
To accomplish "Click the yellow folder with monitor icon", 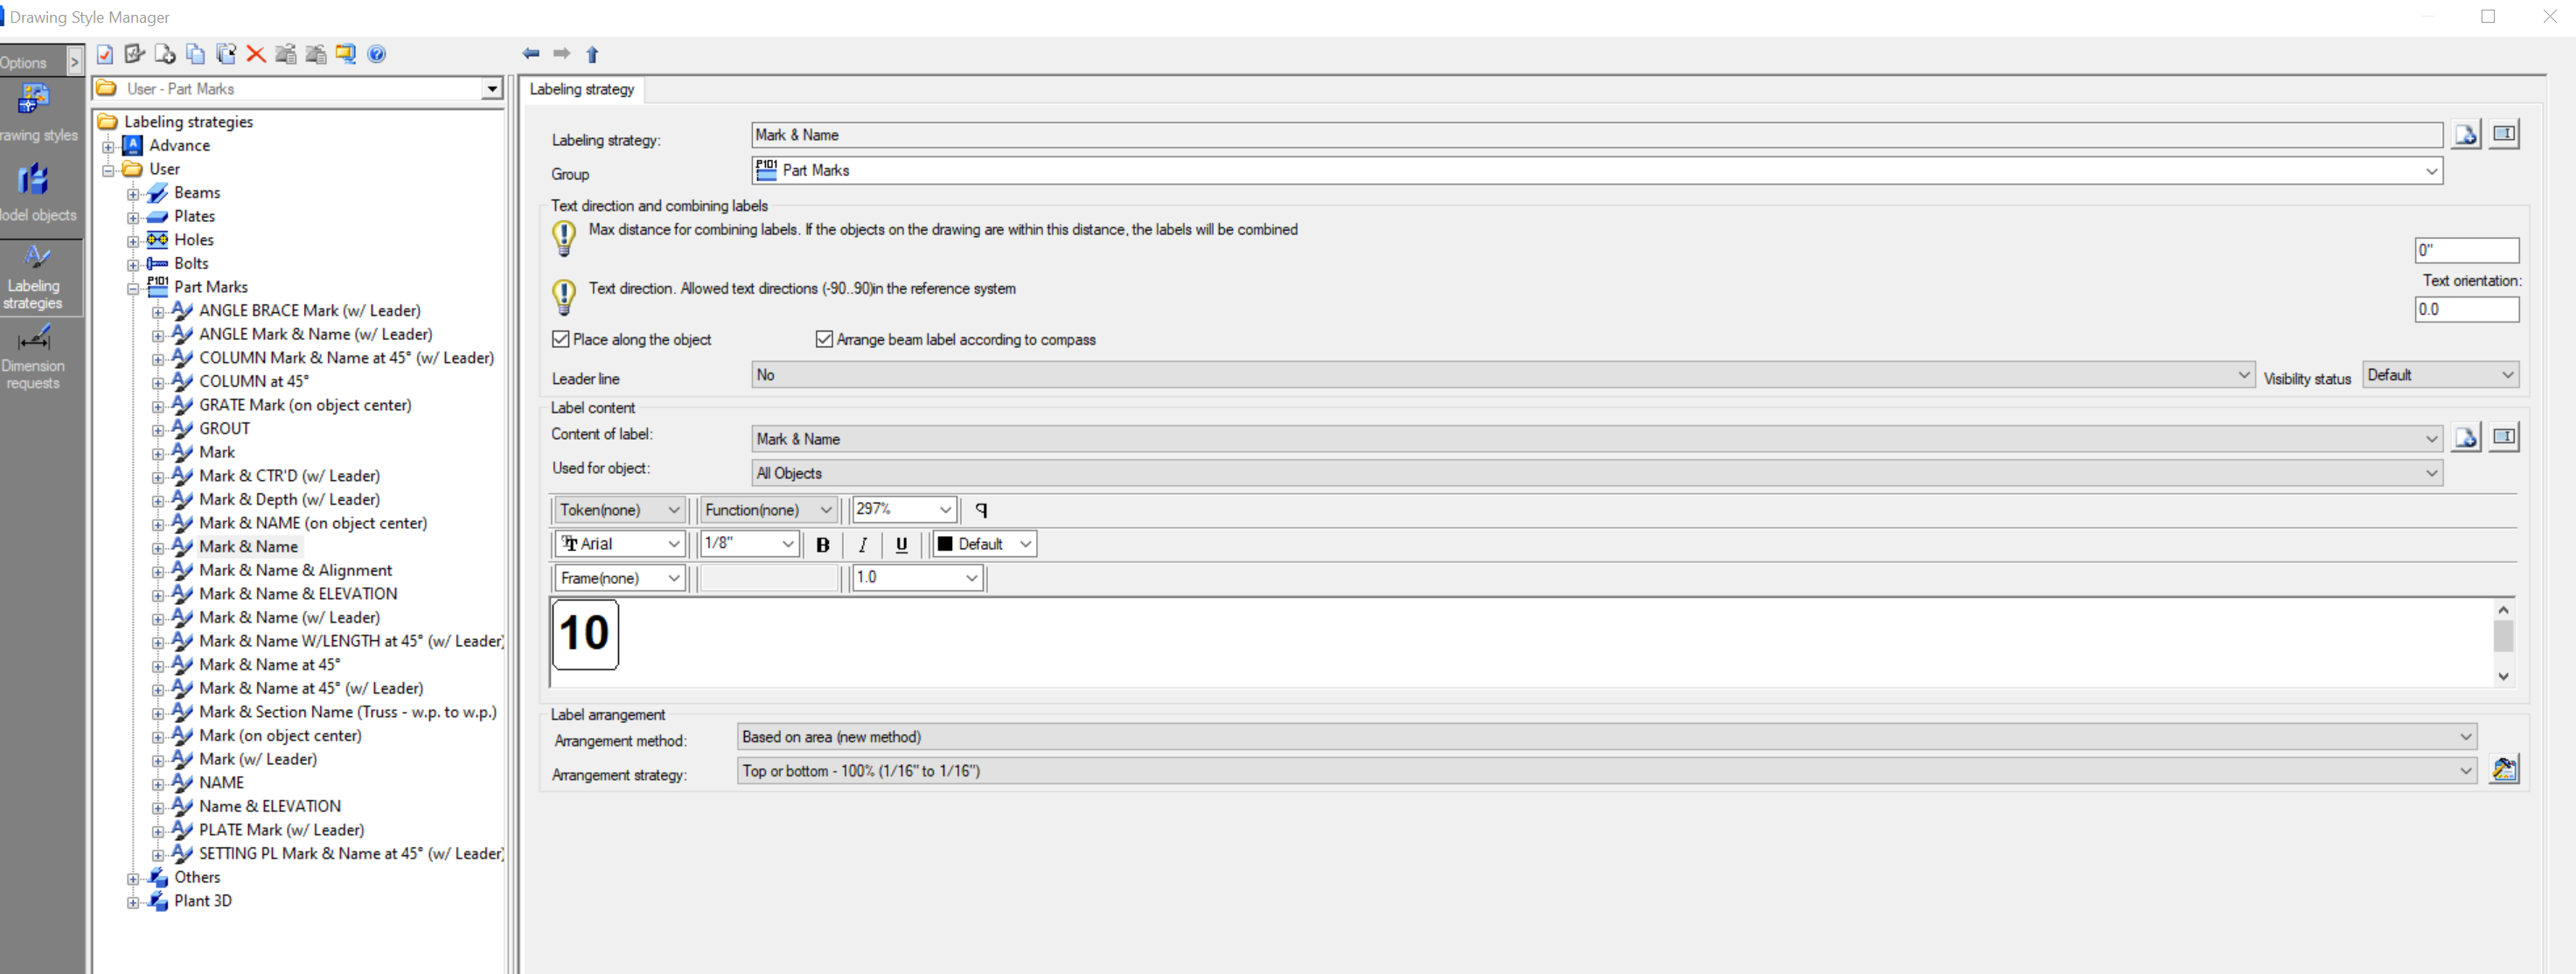I will coord(346,54).
